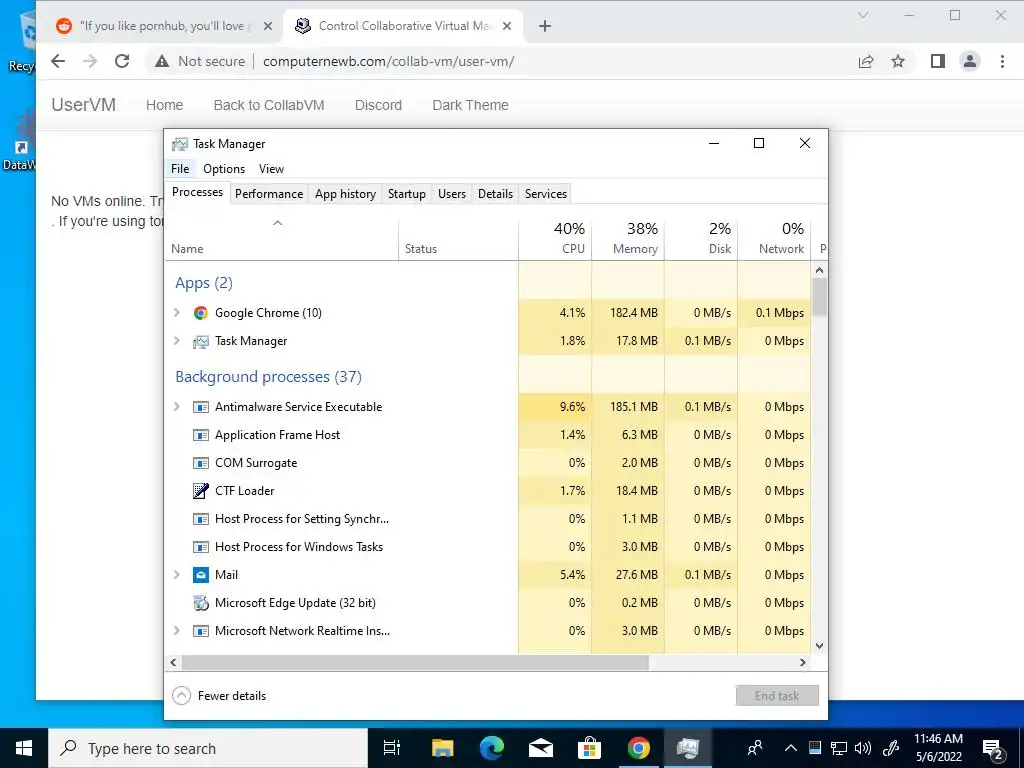Sort processes by CPU column
The width and height of the screenshot is (1024, 768).
click(x=555, y=238)
